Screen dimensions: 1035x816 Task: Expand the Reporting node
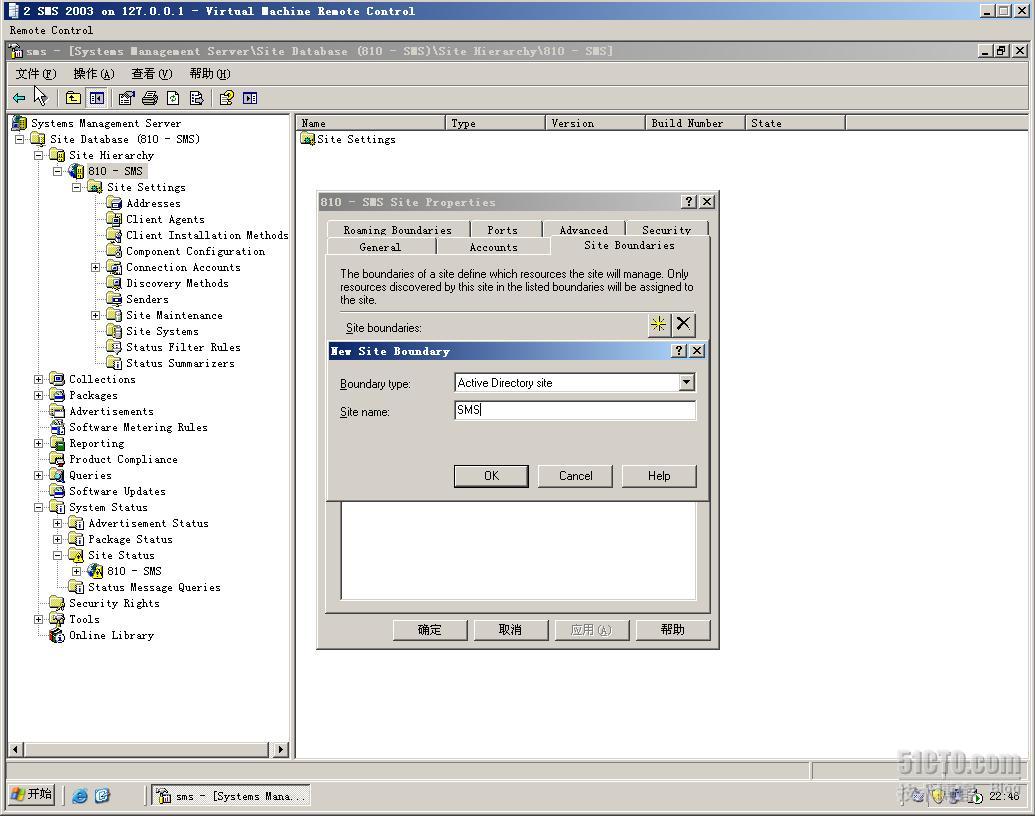click(39, 444)
